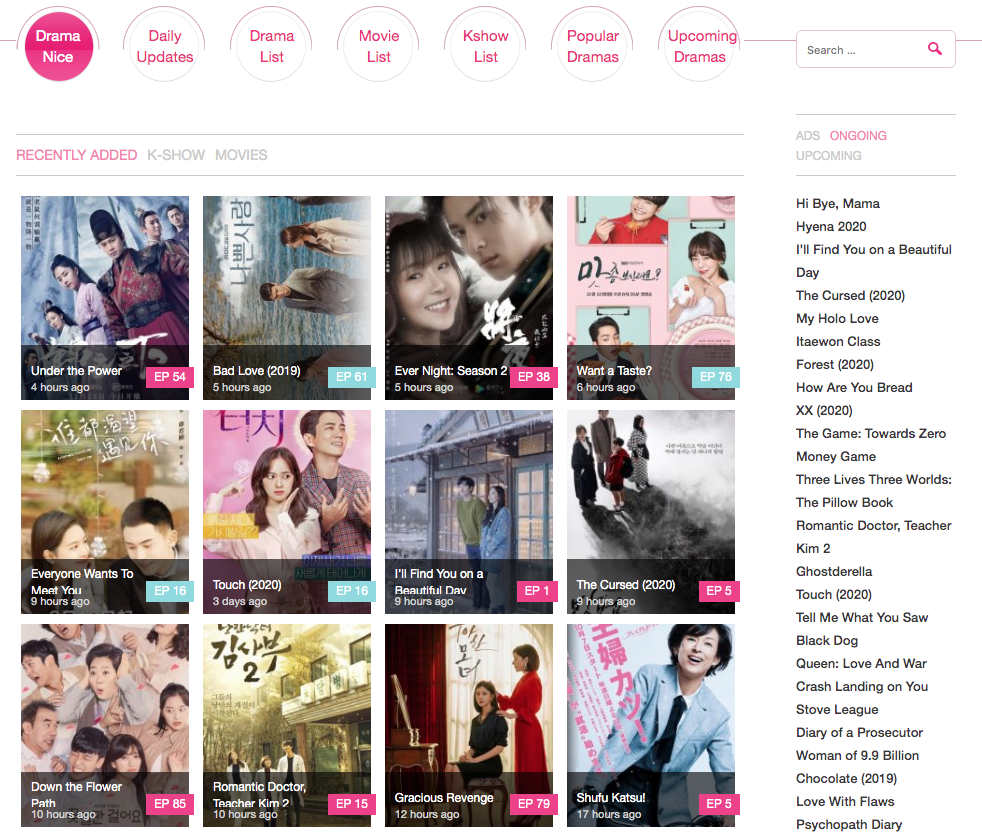Open the Want a Taste? poster
982x835 pixels.
651,298
